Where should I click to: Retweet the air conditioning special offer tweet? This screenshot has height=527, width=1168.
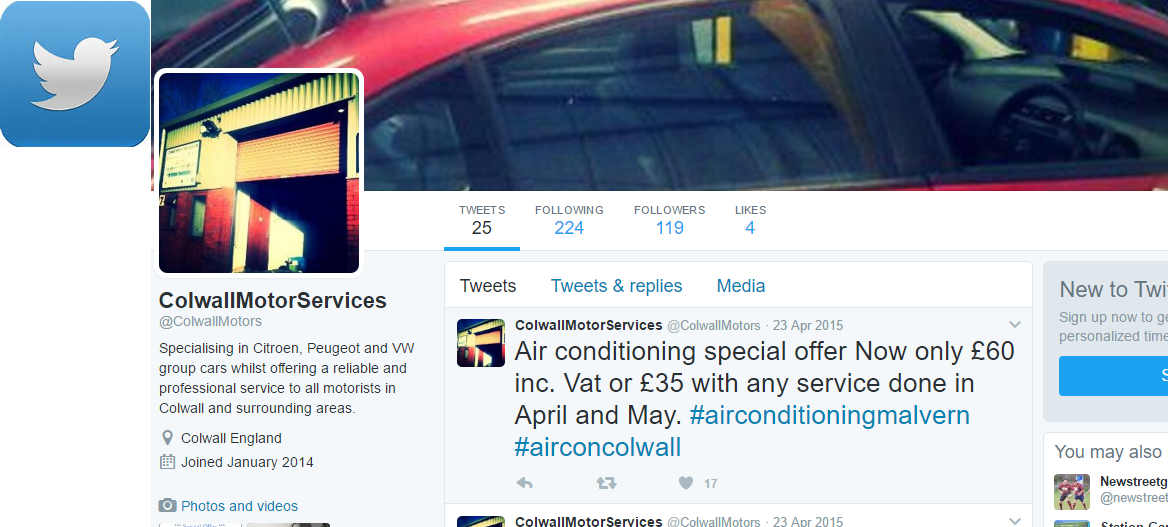tap(606, 483)
